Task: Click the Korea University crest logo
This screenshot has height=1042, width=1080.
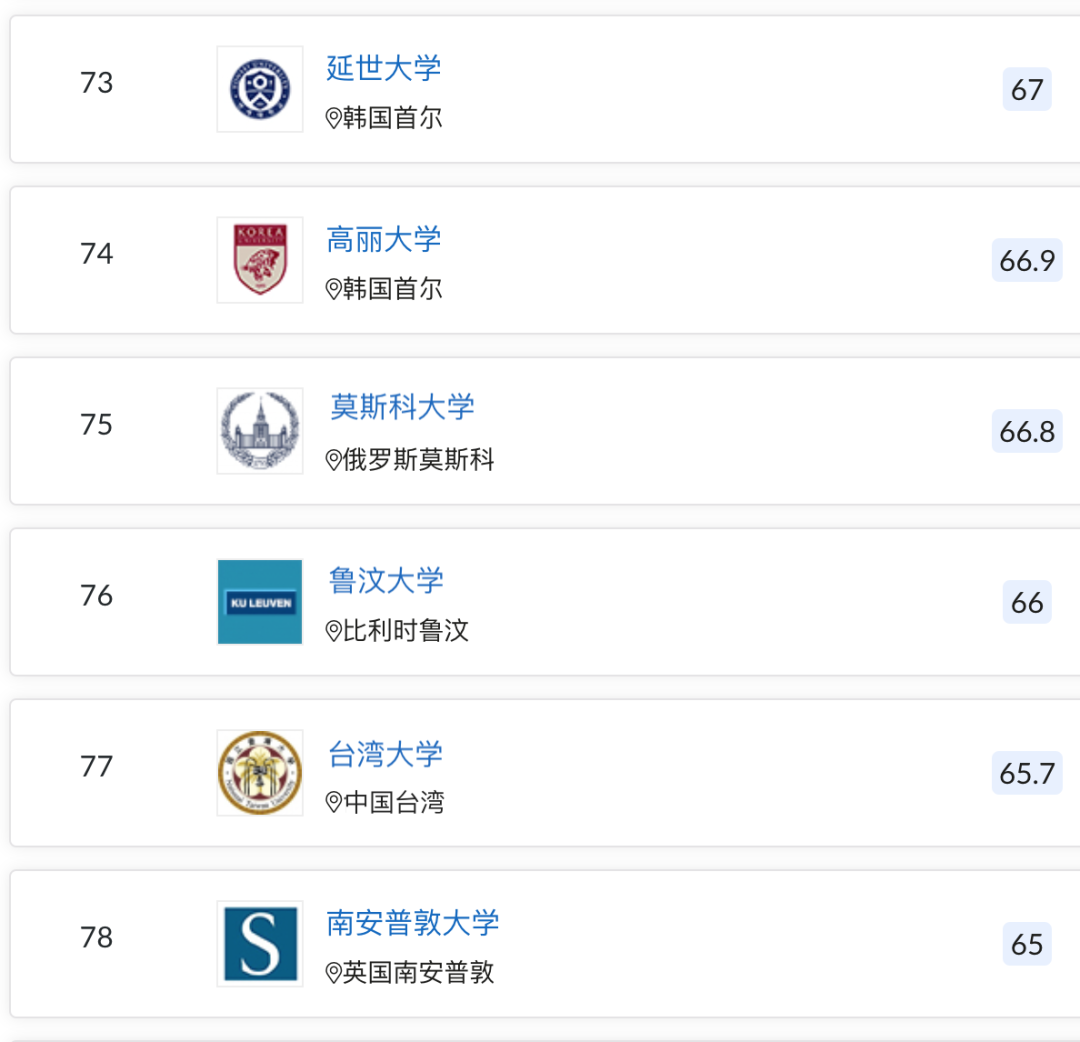Action: pyautogui.click(x=260, y=260)
